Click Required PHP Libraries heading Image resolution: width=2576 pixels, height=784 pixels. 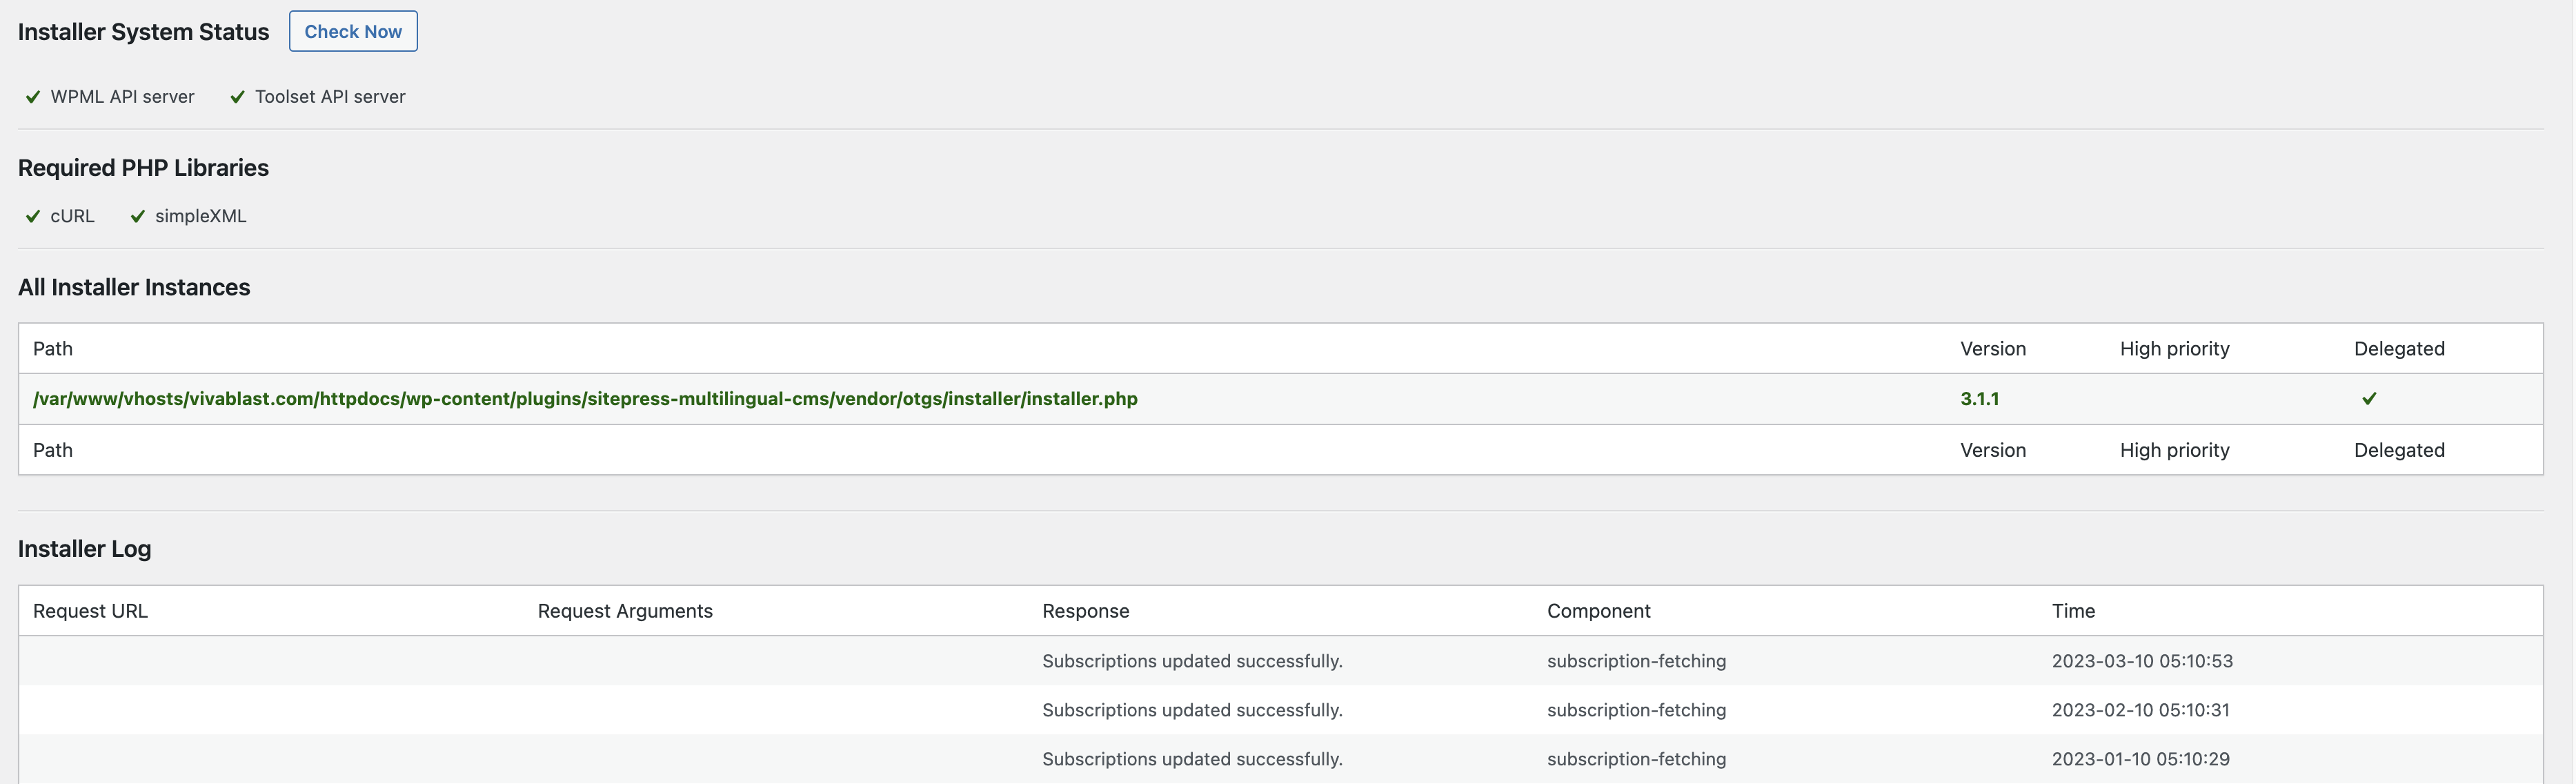tap(143, 168)
